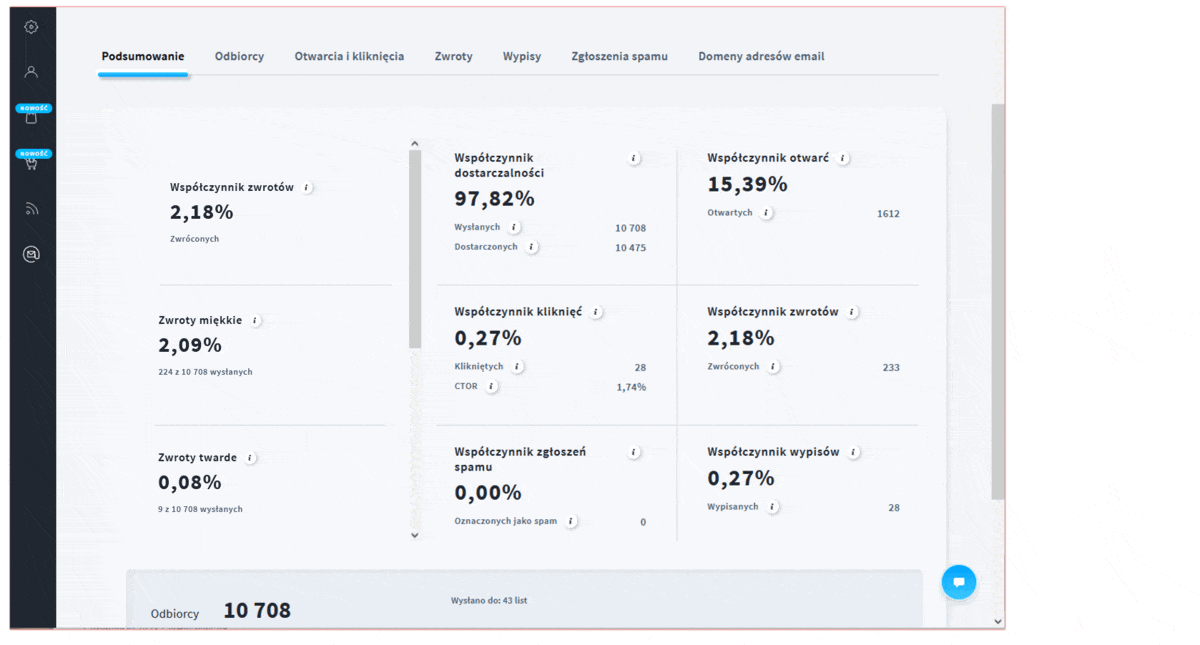Show info for Współczynnik wypisów
1200x645 pixels.
coord(853,452)
